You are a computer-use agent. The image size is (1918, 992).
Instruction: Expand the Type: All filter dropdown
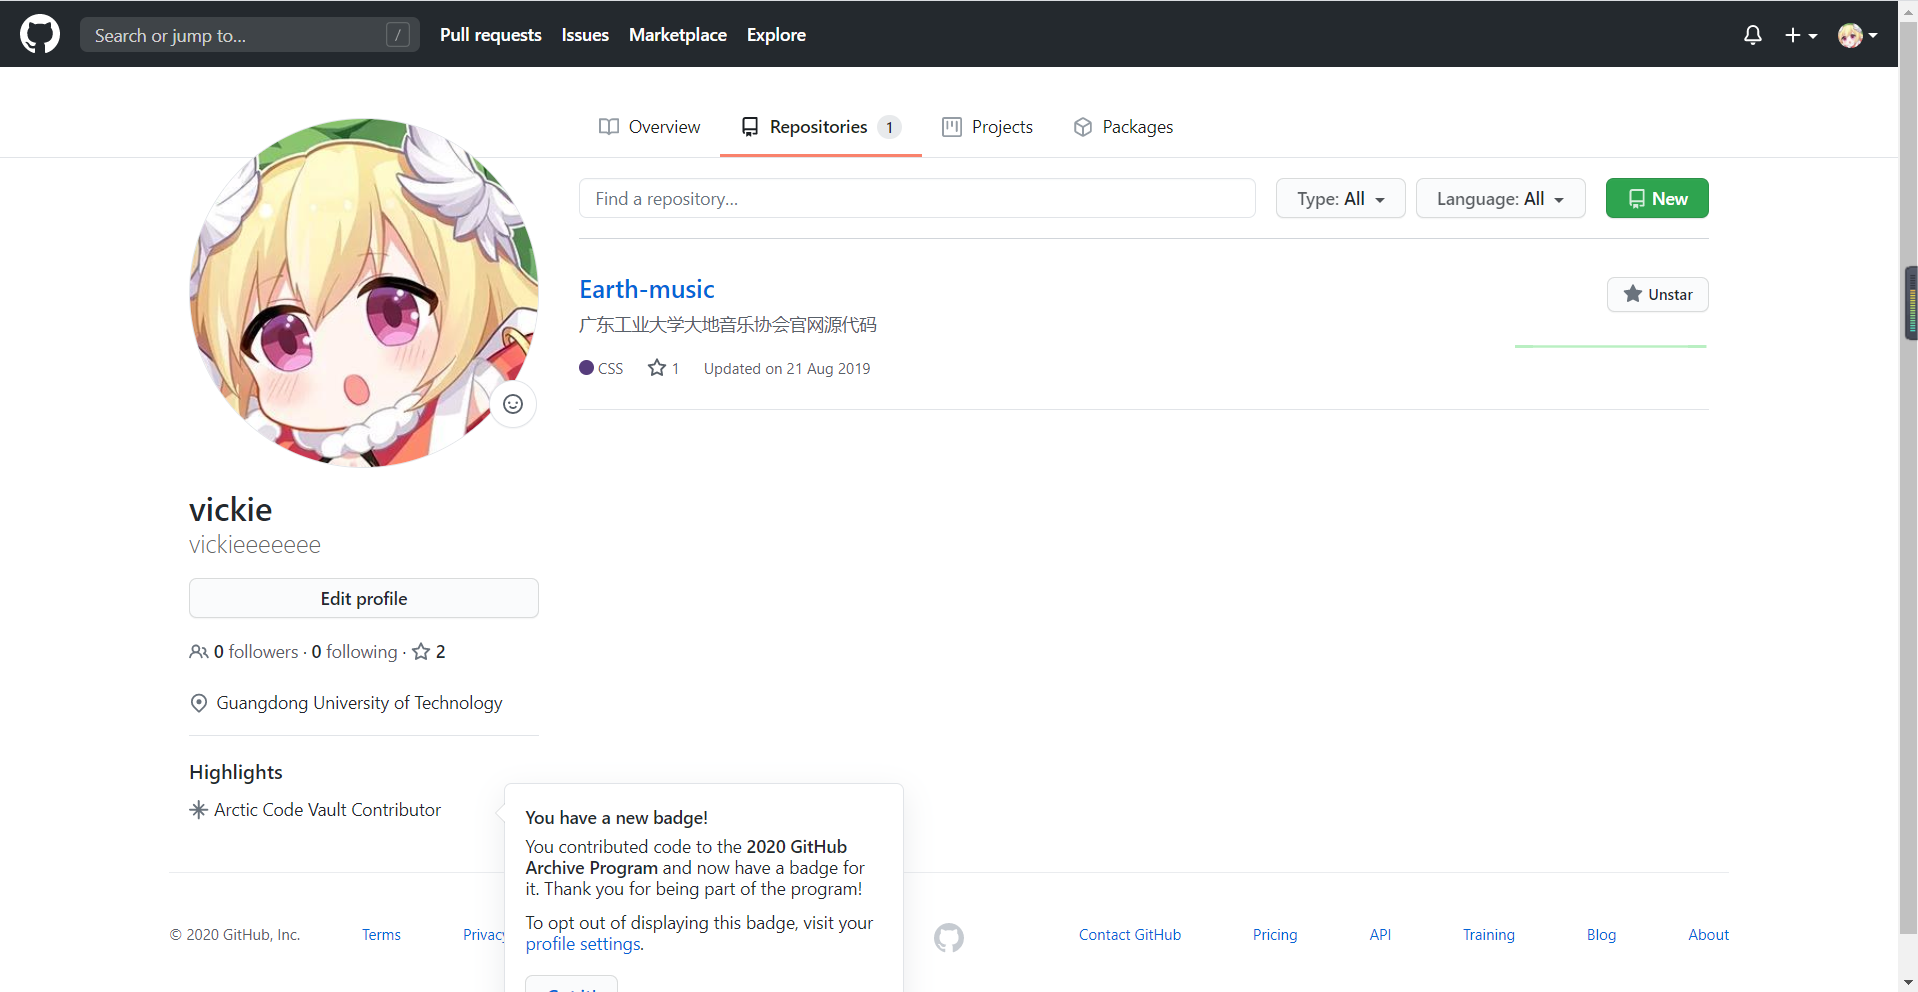[1341, 198]
